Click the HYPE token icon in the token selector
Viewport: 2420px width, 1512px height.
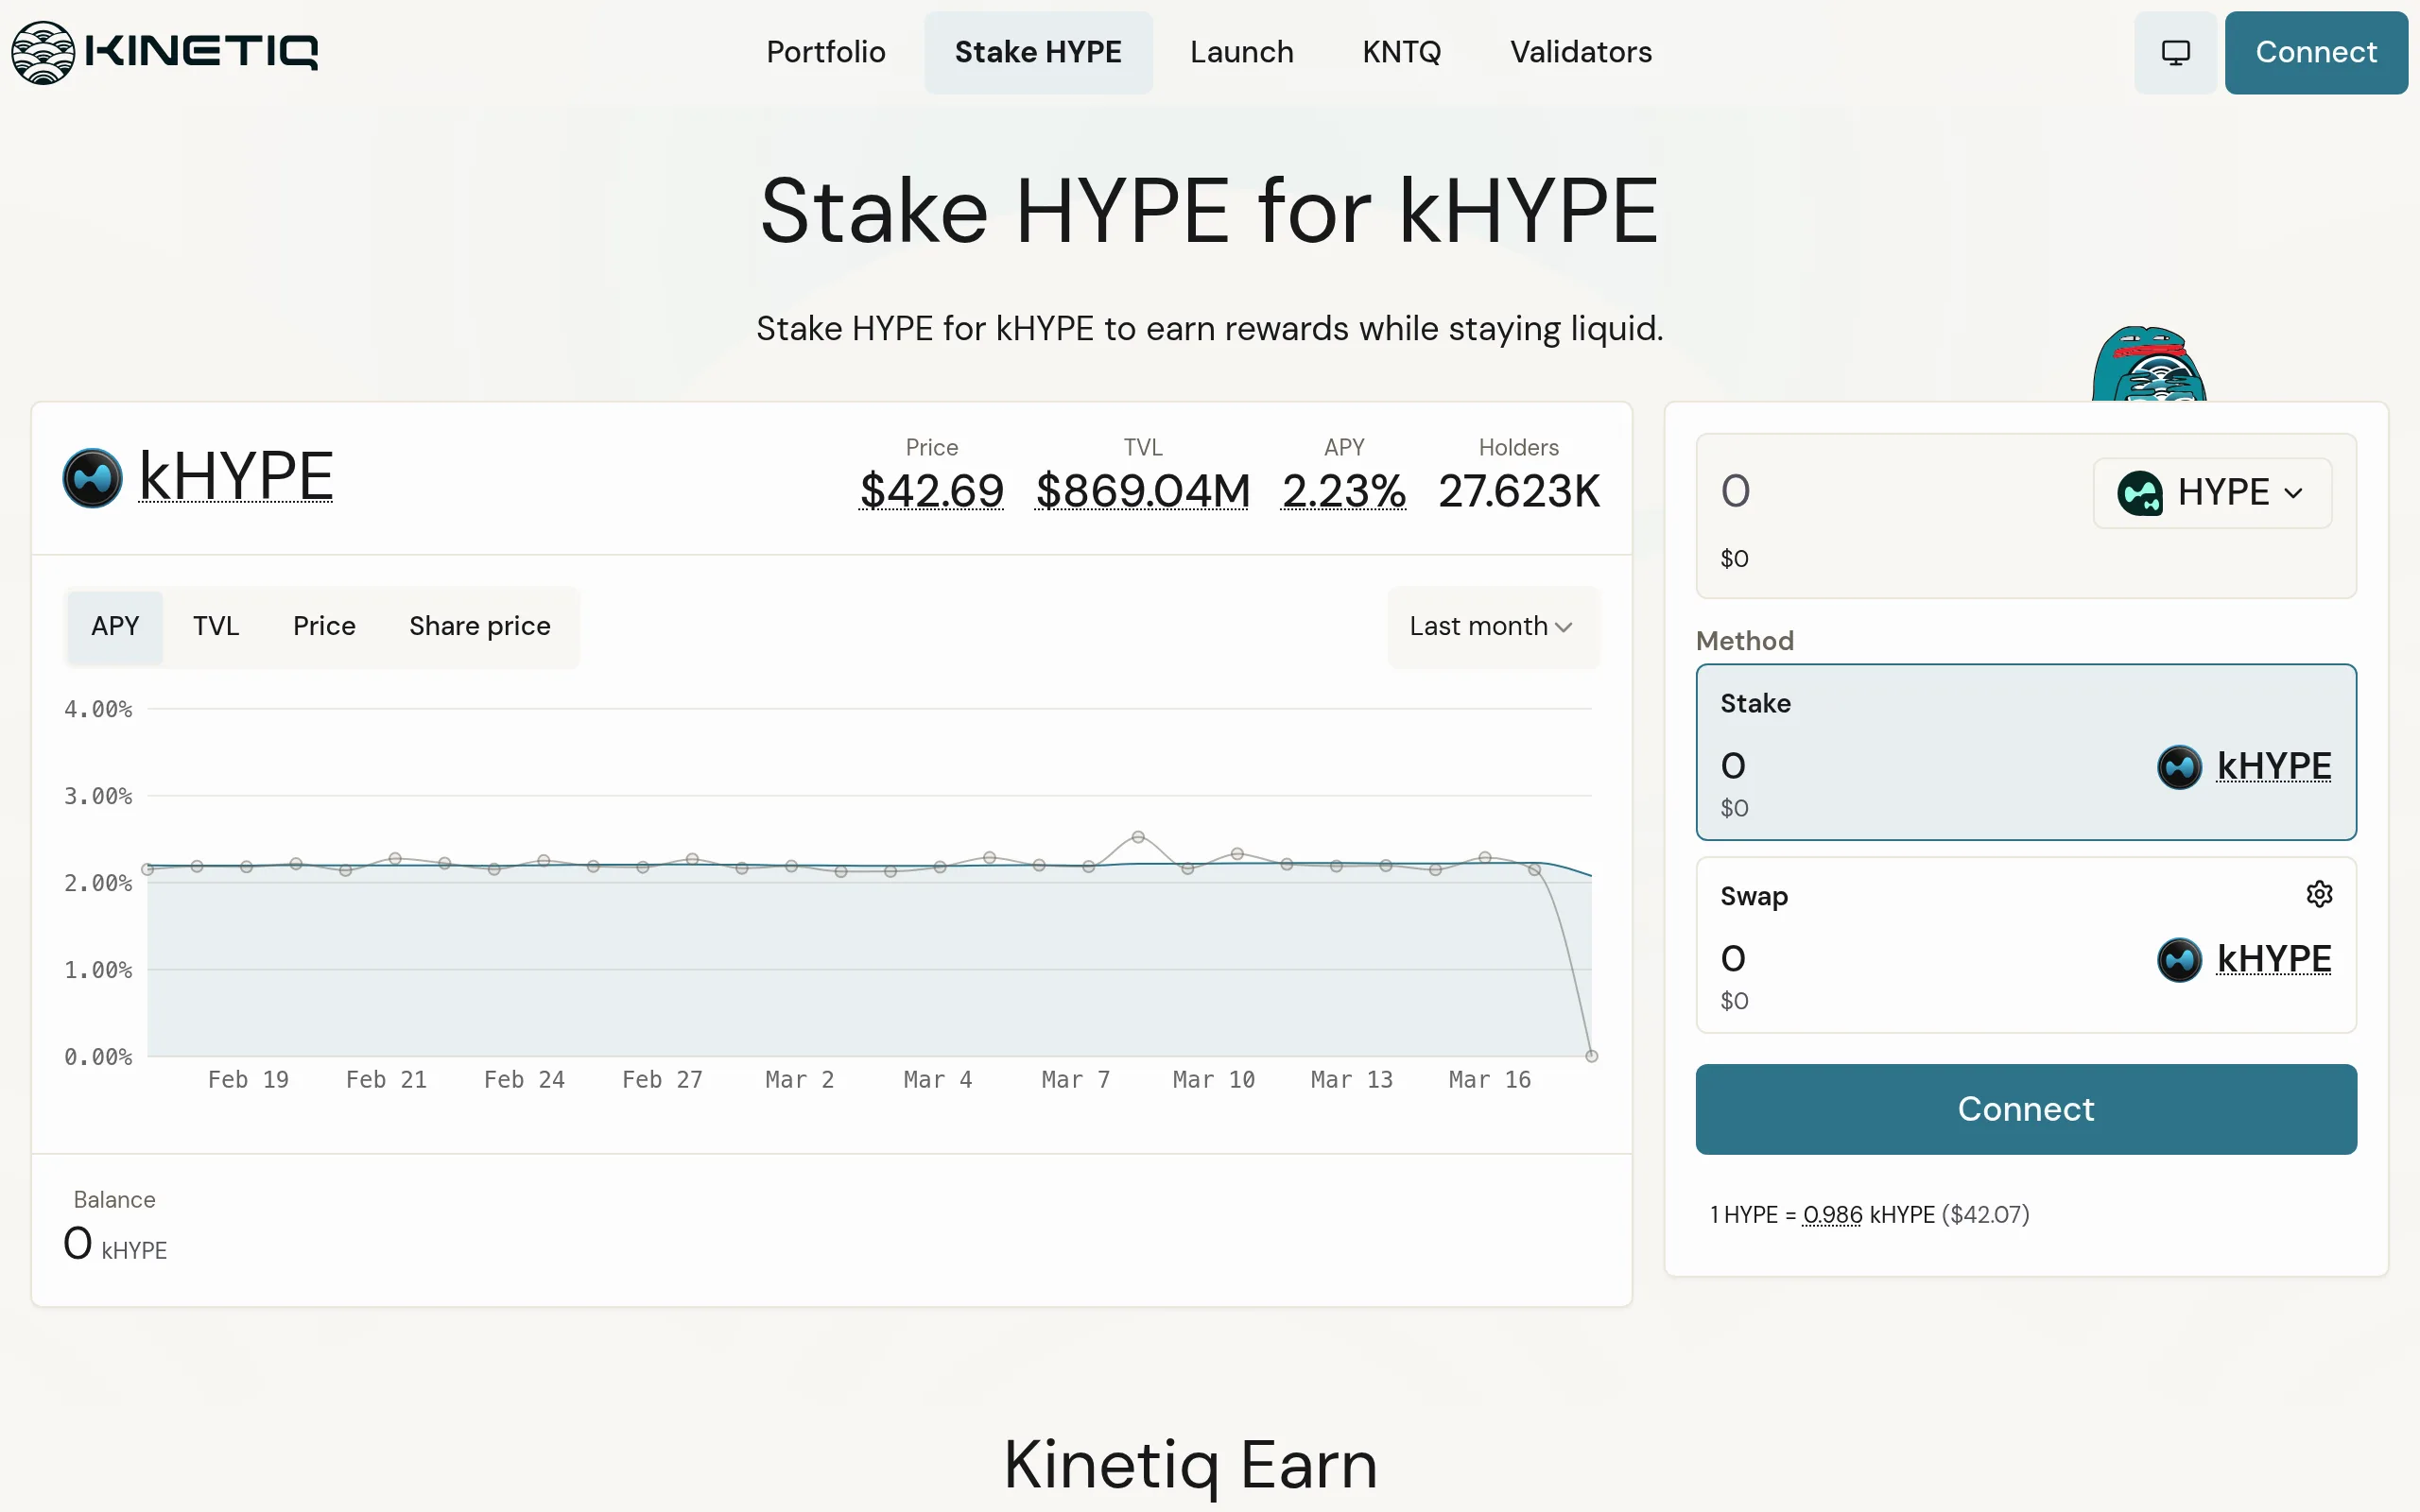(x=2142, y=492)
